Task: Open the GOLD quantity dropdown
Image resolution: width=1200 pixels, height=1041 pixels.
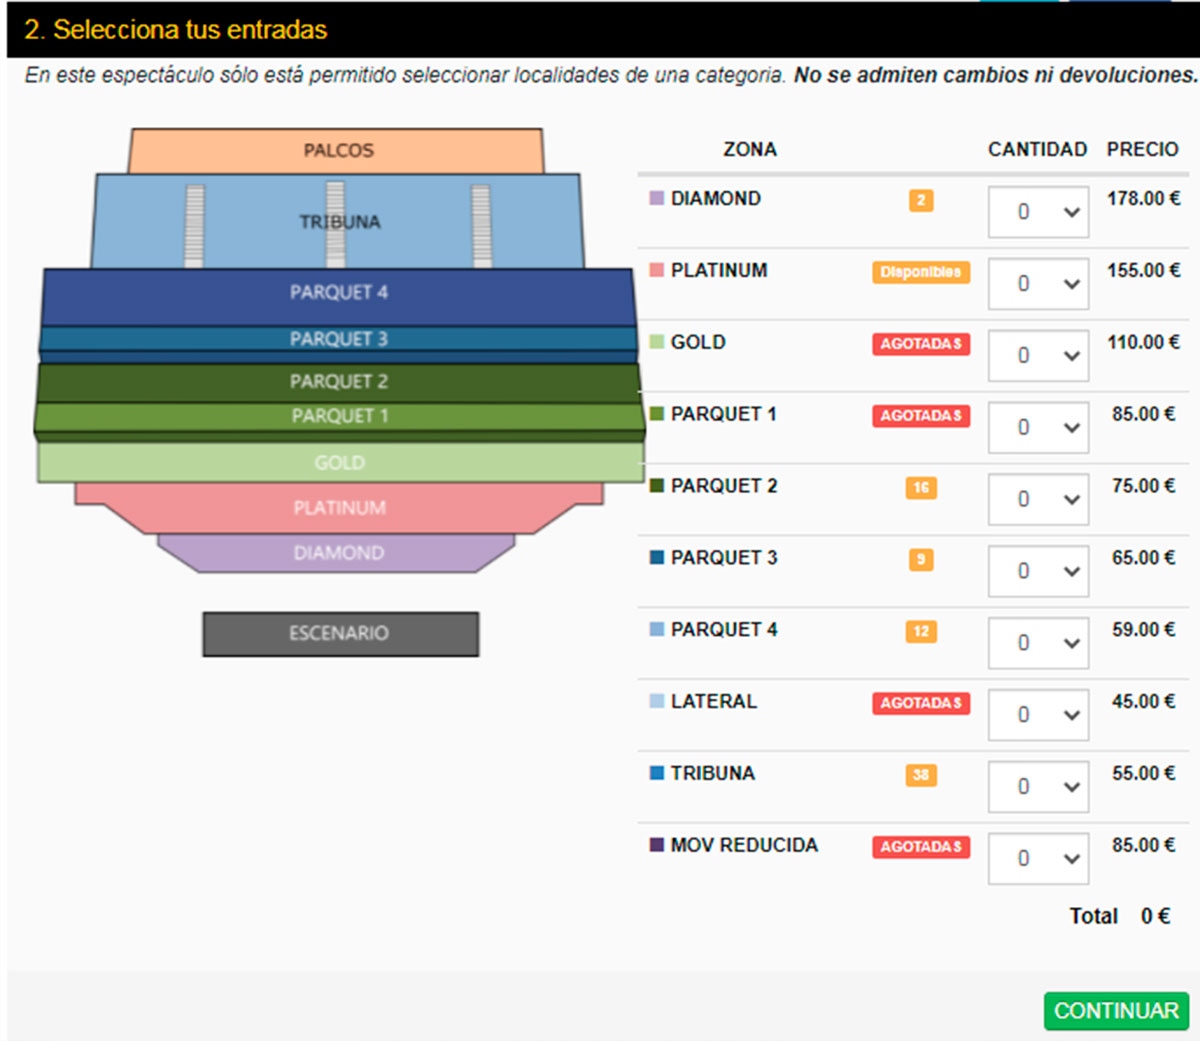Action: (1038, 356)
